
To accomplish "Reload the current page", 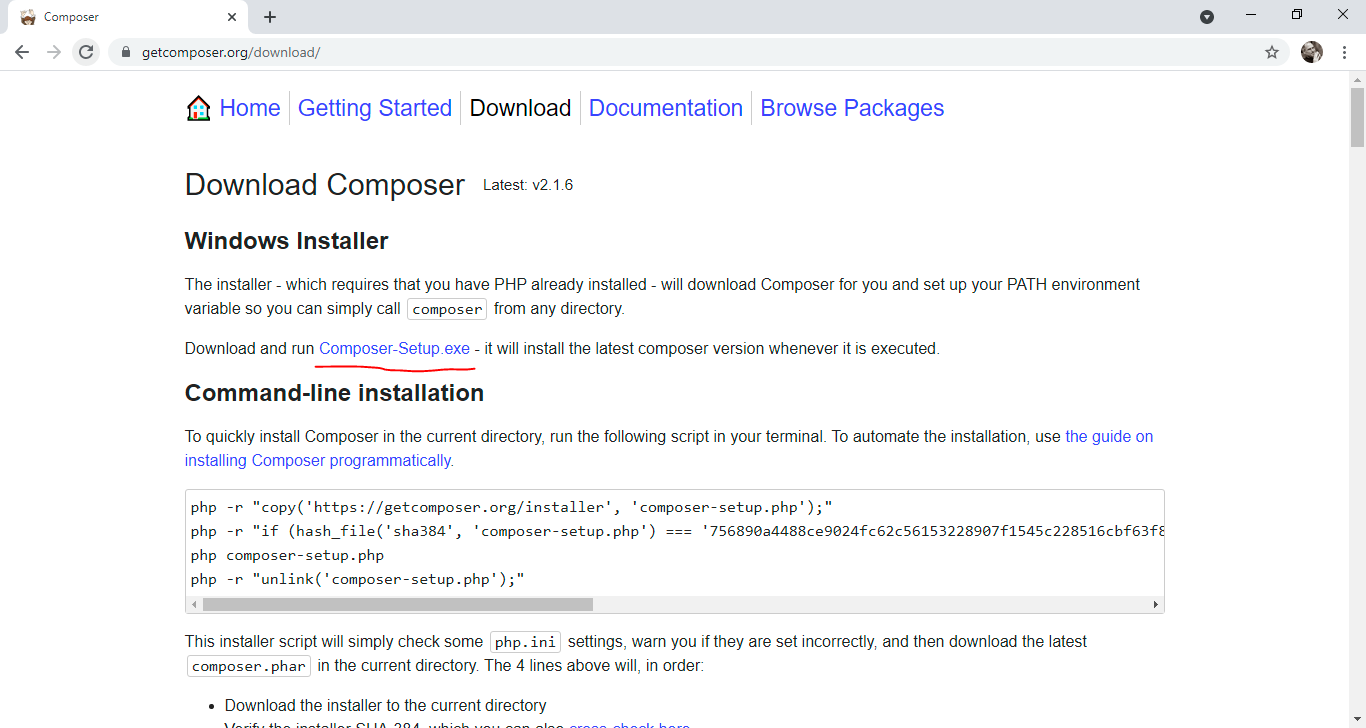I will 87,52.
